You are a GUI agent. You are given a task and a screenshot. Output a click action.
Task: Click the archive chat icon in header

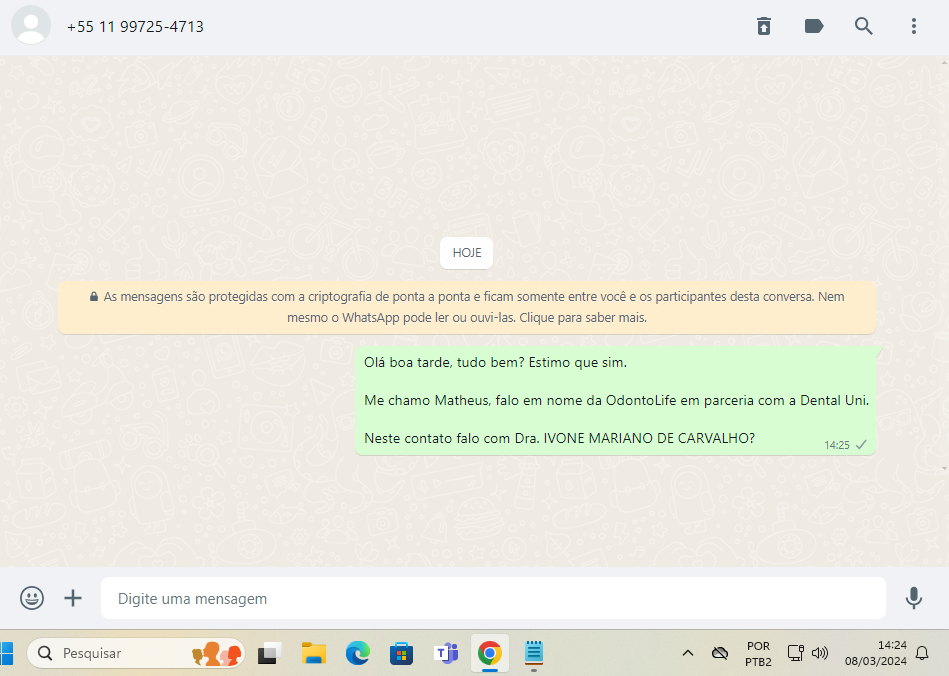tap(764, 26)
